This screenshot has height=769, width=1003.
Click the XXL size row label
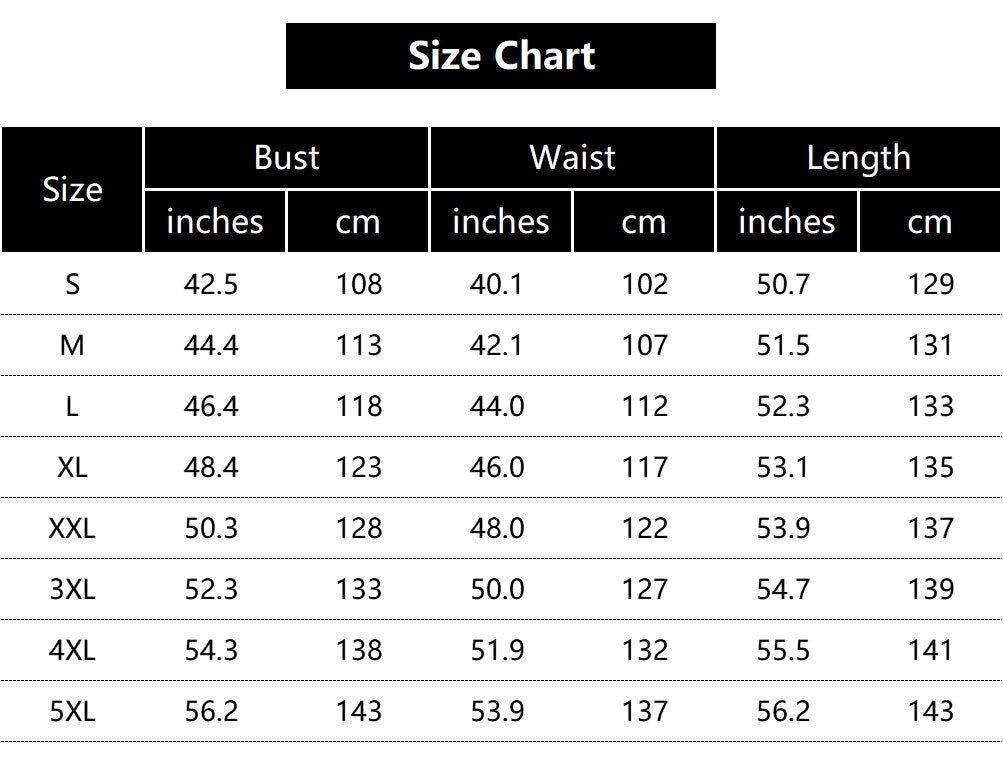pos(72,528)
